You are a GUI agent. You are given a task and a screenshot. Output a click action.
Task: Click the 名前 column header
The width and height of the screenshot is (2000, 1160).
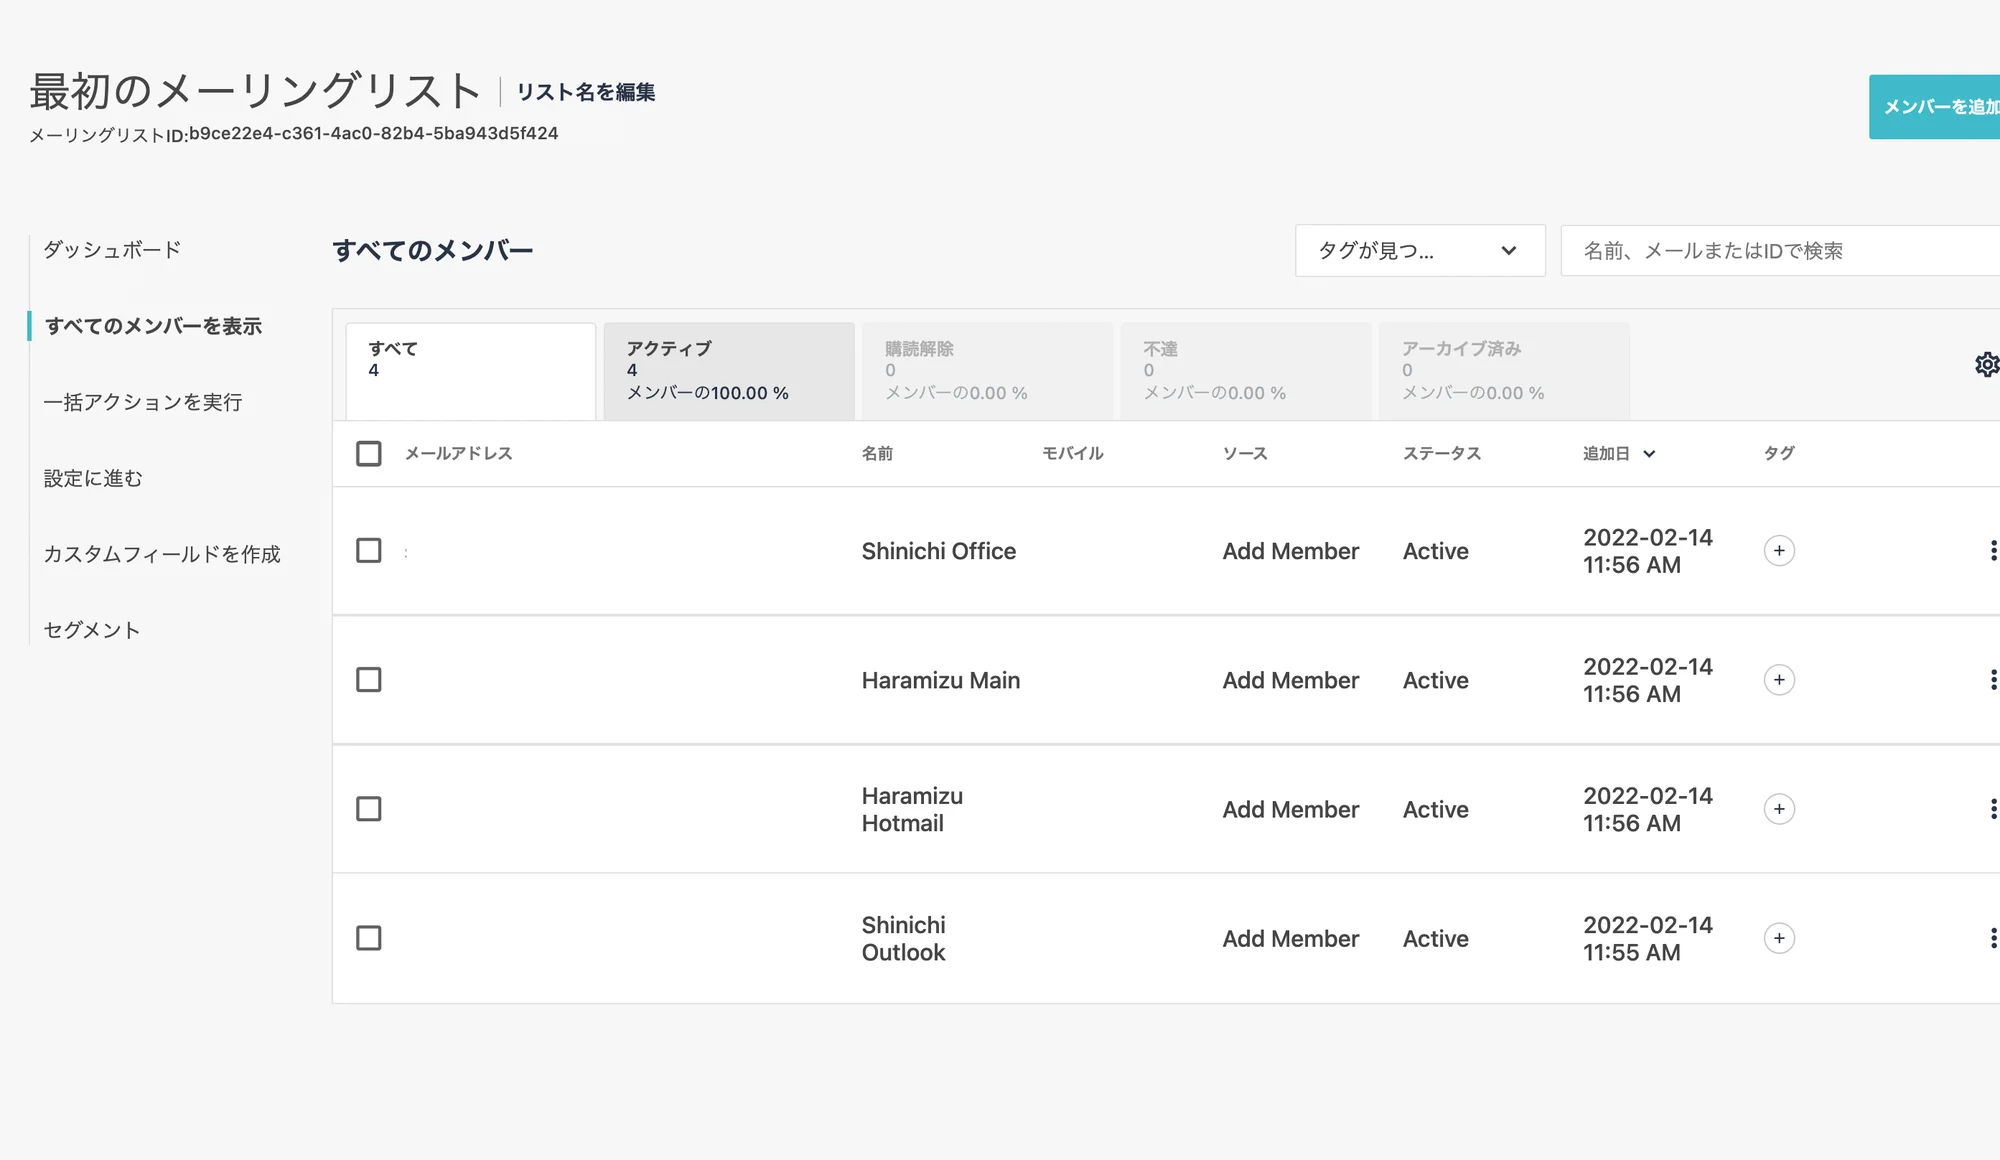point(877,454)
